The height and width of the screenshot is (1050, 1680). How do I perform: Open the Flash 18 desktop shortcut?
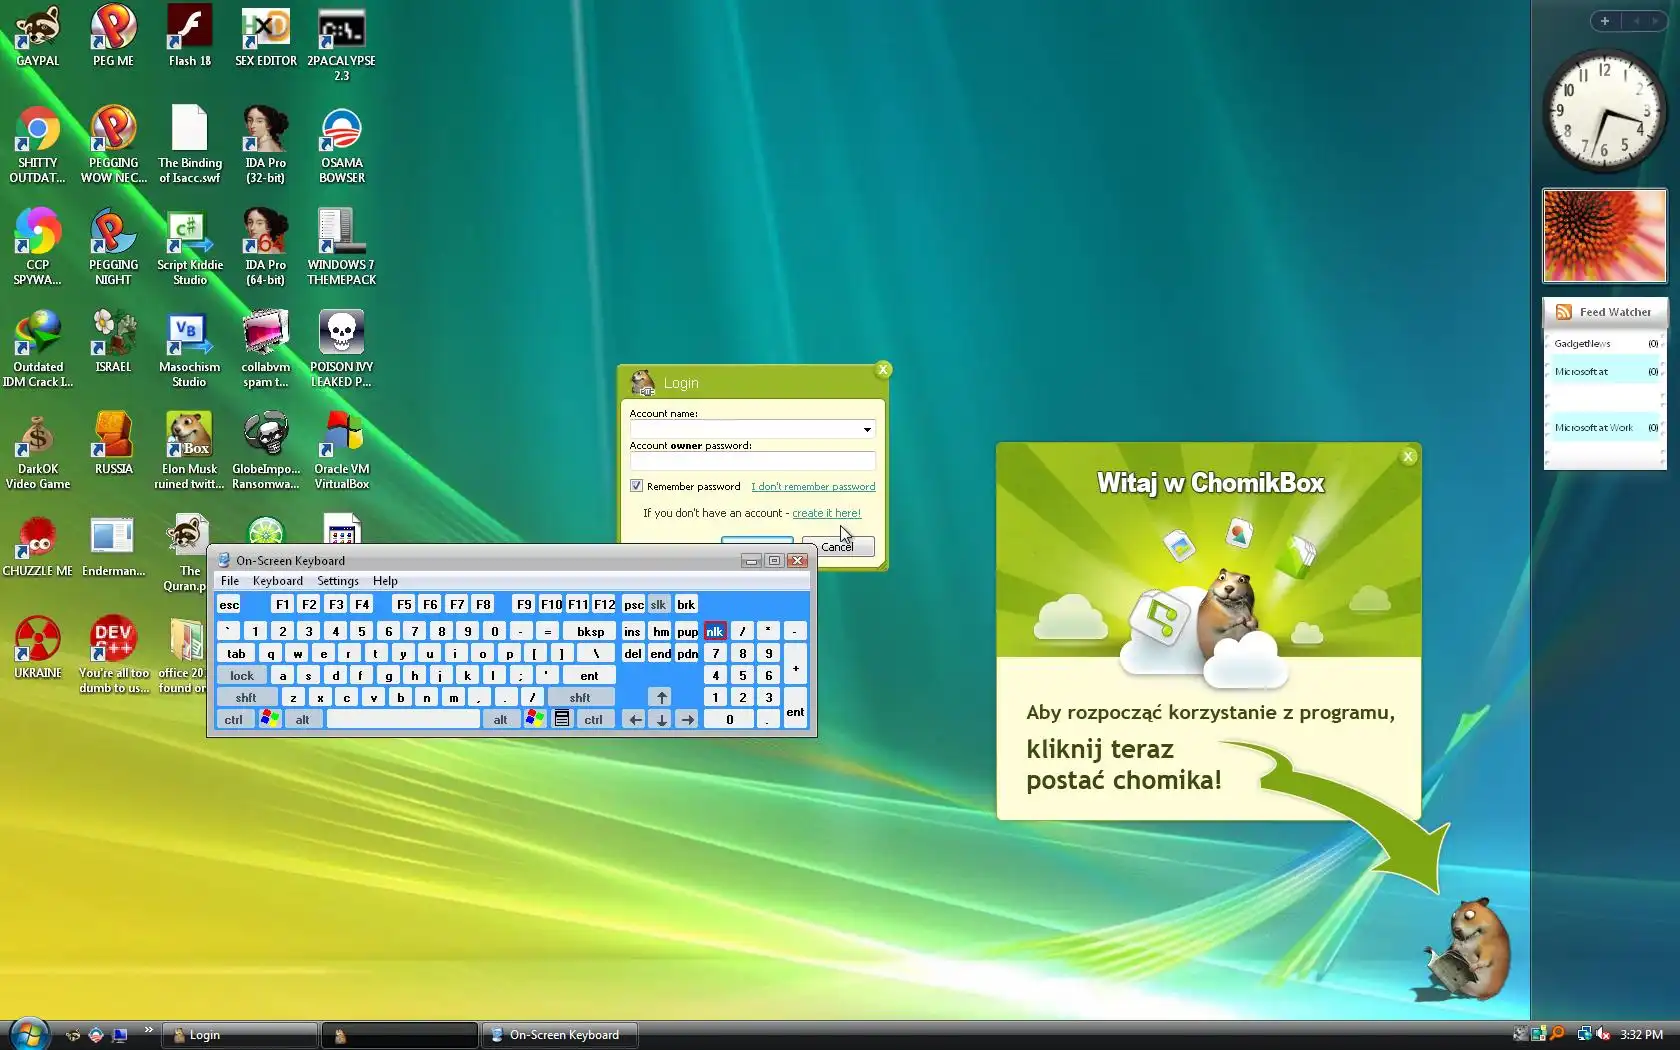pos(189,36)
